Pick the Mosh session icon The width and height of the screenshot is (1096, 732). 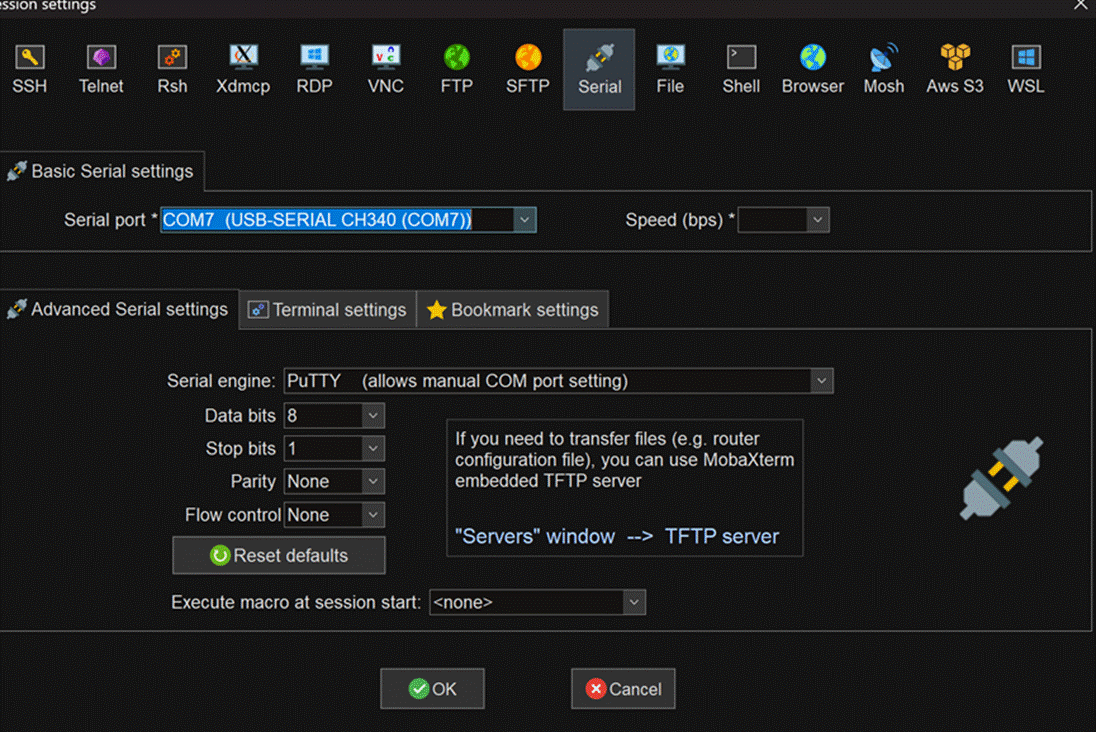pos(884,69)
